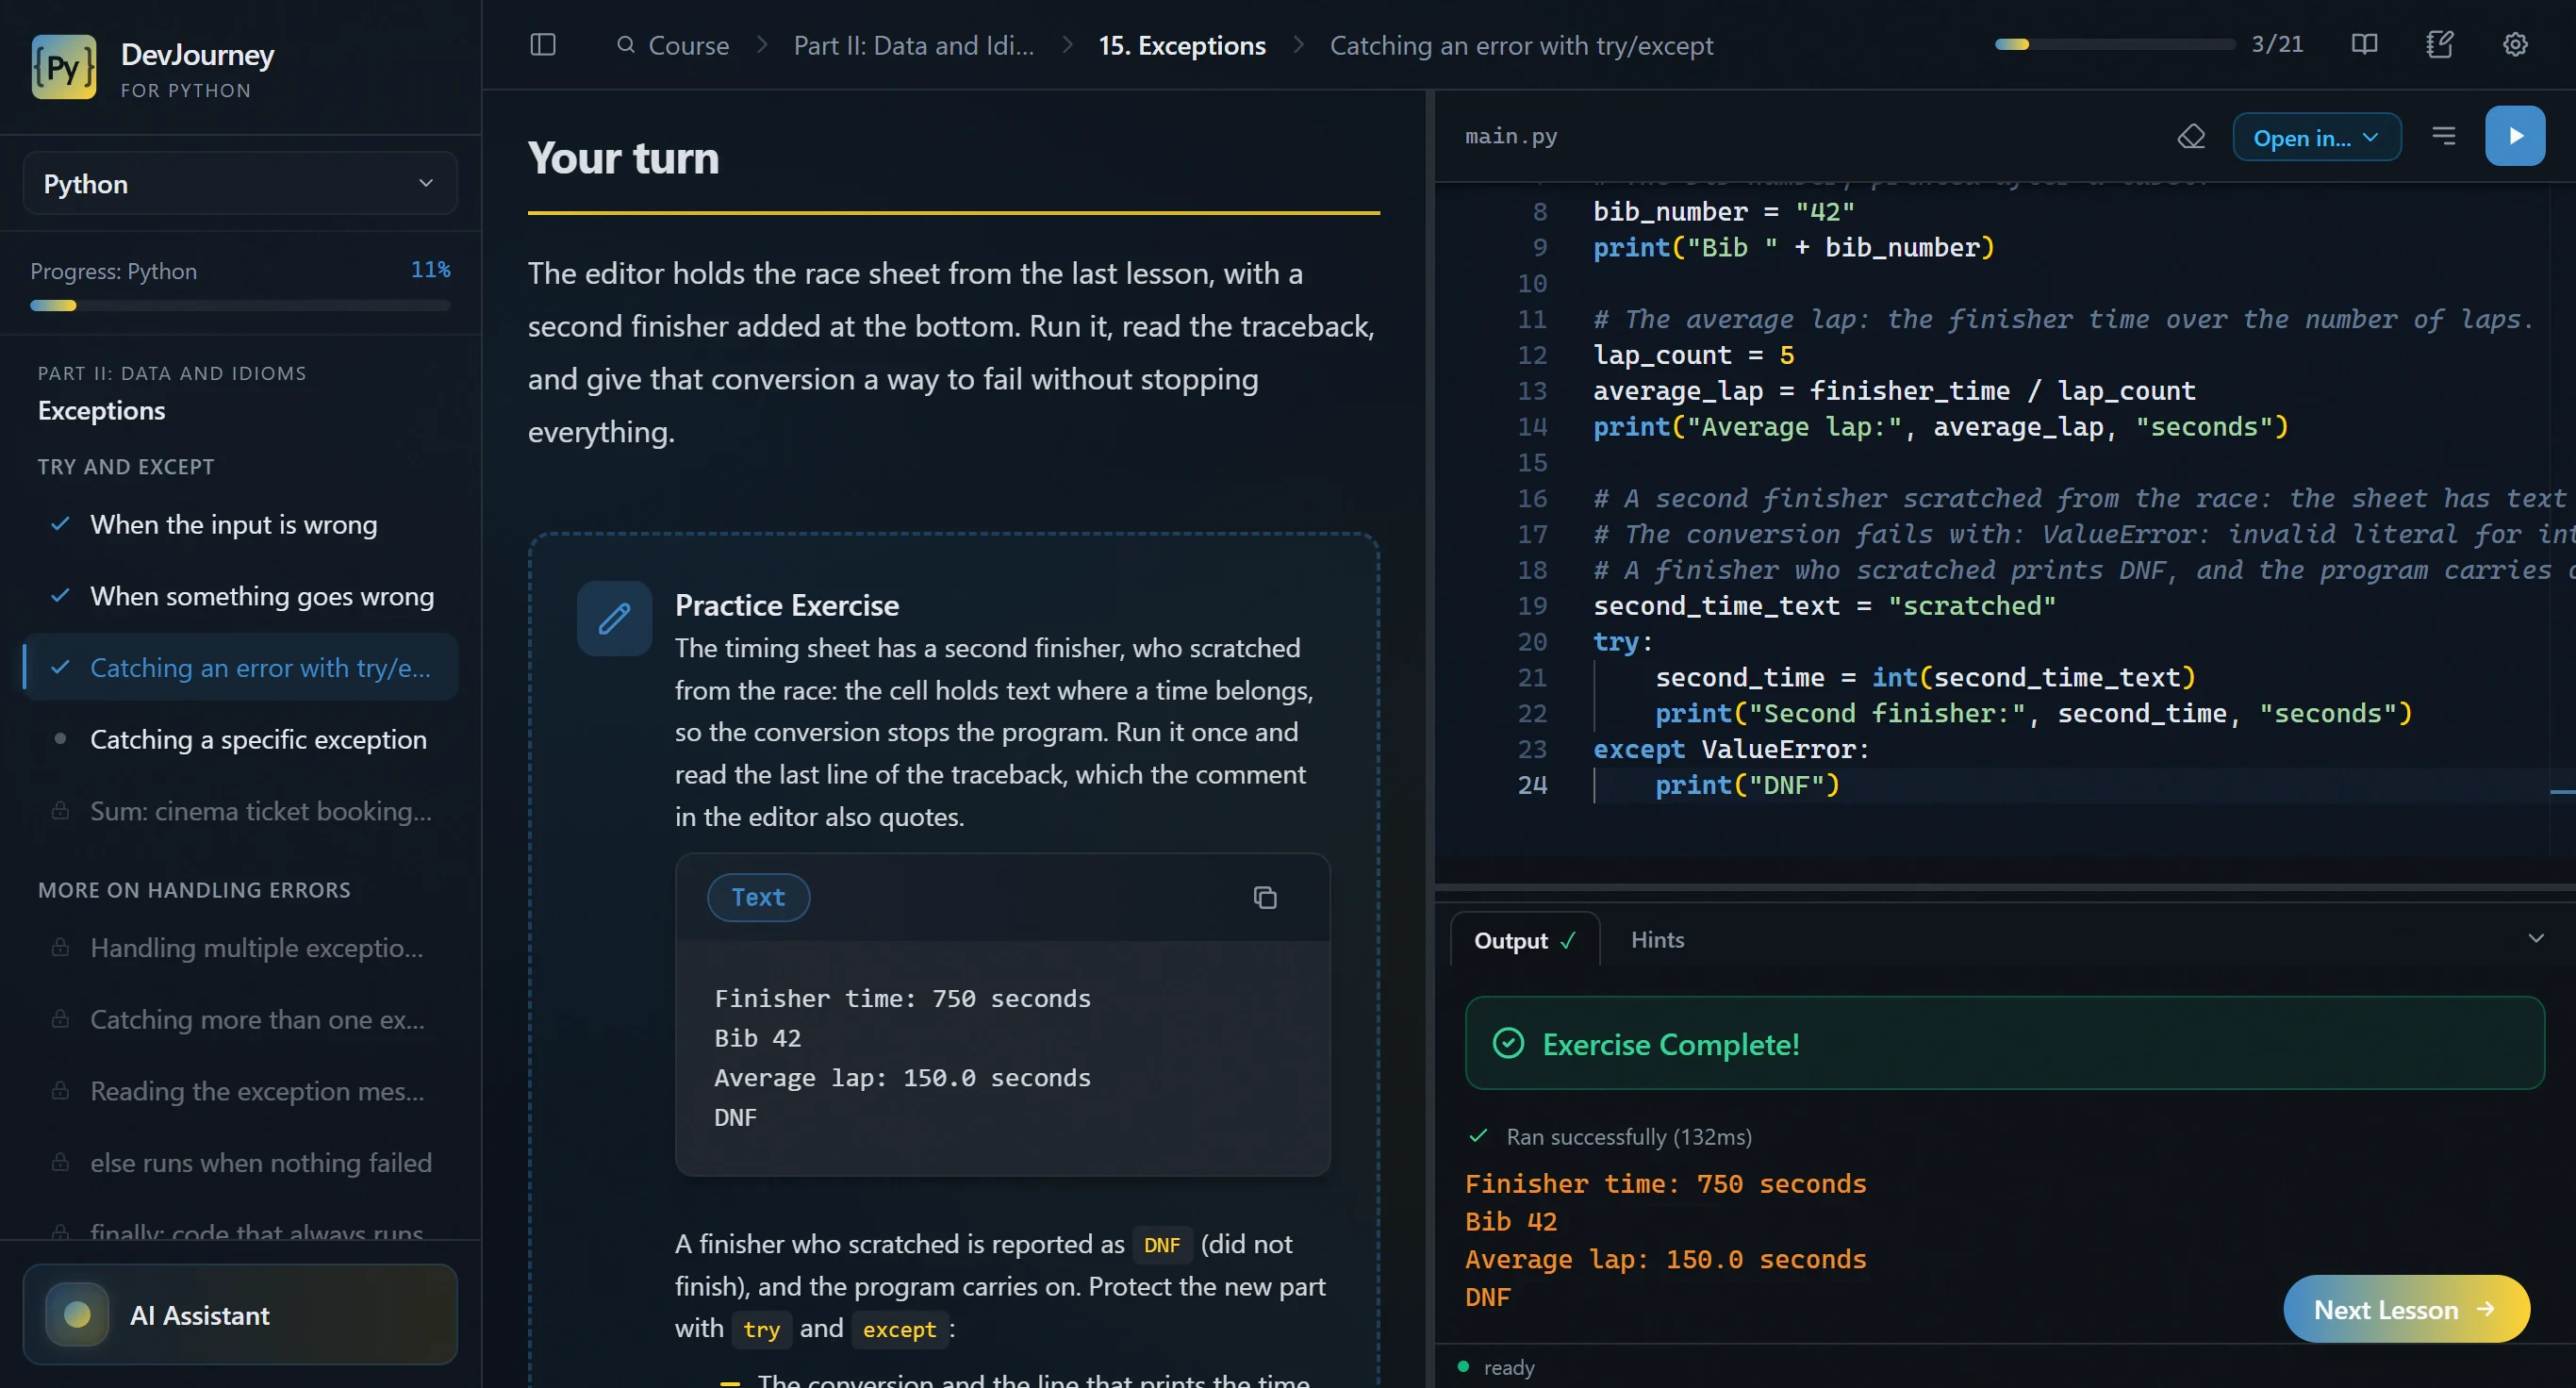Click the Practice Exercise pencil icon
The height and width of the screenshot is (1388, 2576).
tap(614, 619)
